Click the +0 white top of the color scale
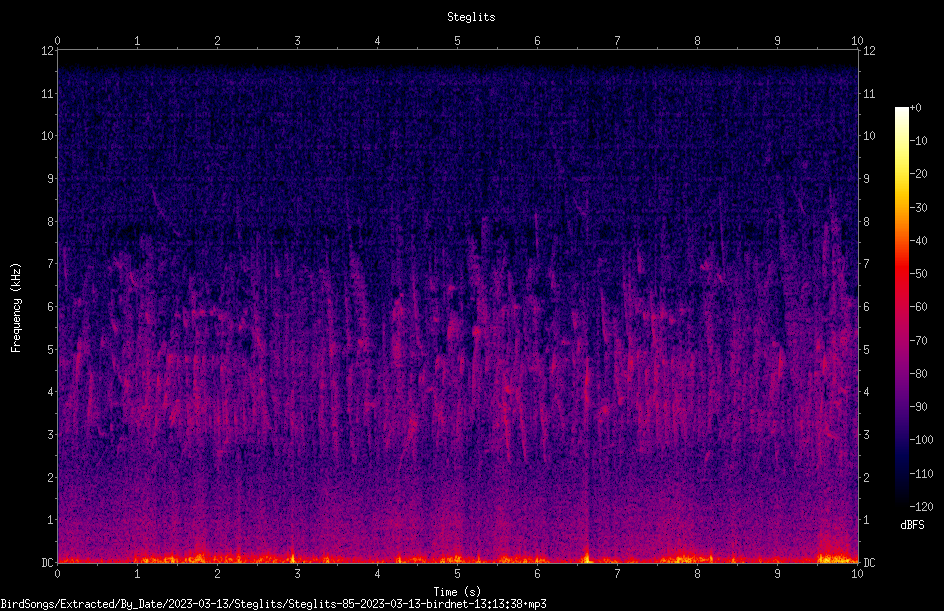Image resolution: width=944 pixels, height=611 pixels. point(901,109)
